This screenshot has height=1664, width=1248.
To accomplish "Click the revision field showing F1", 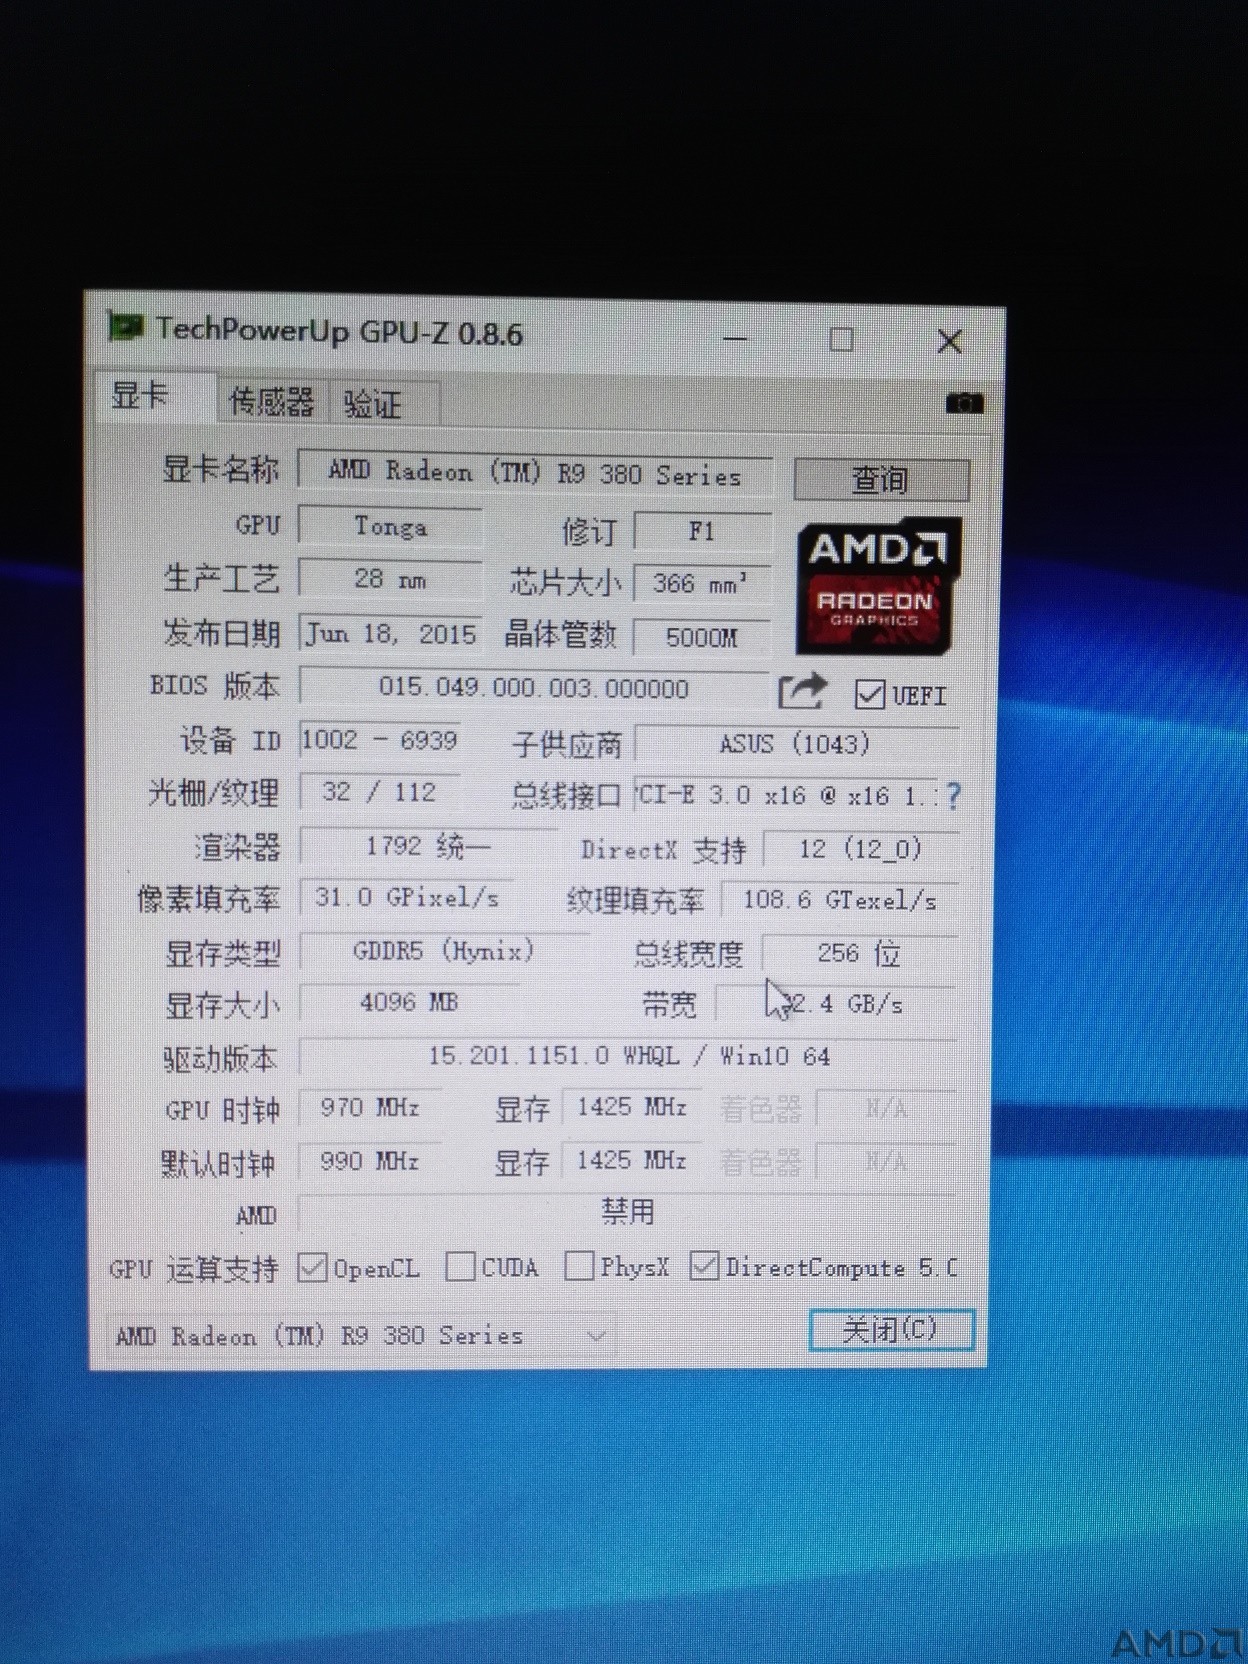I will pos(702,531).
